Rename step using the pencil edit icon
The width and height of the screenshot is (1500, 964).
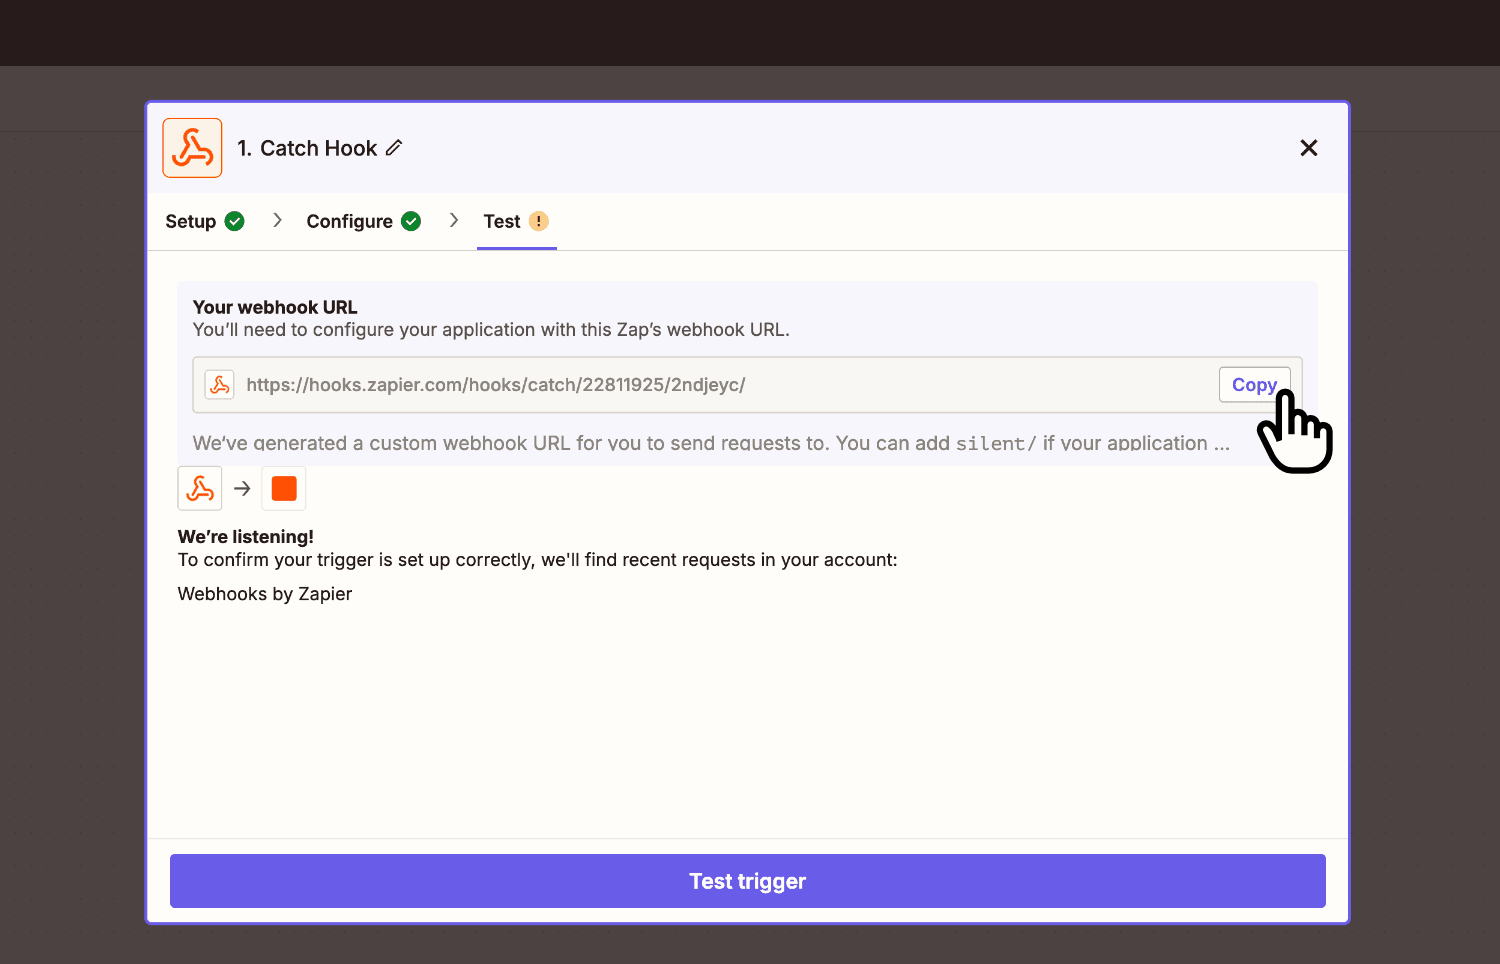[394, 148]
